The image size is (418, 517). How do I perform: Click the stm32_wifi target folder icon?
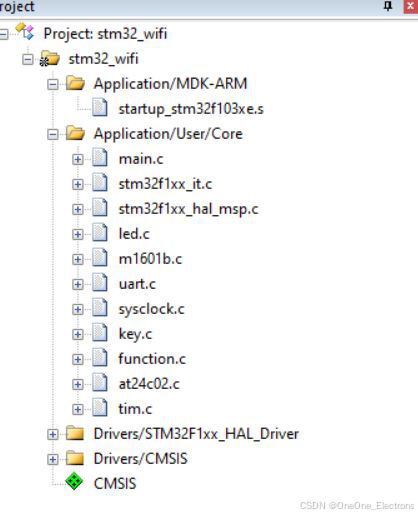click(x=50, y=59)
